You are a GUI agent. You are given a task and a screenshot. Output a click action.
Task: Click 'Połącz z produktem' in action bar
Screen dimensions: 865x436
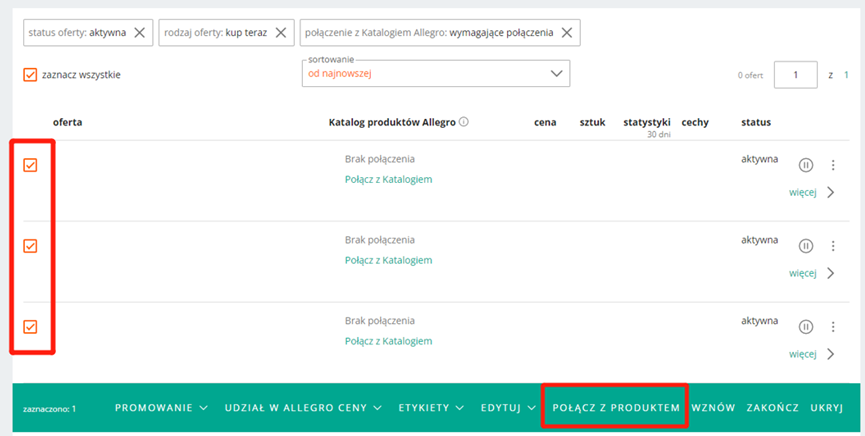(616, 408)
